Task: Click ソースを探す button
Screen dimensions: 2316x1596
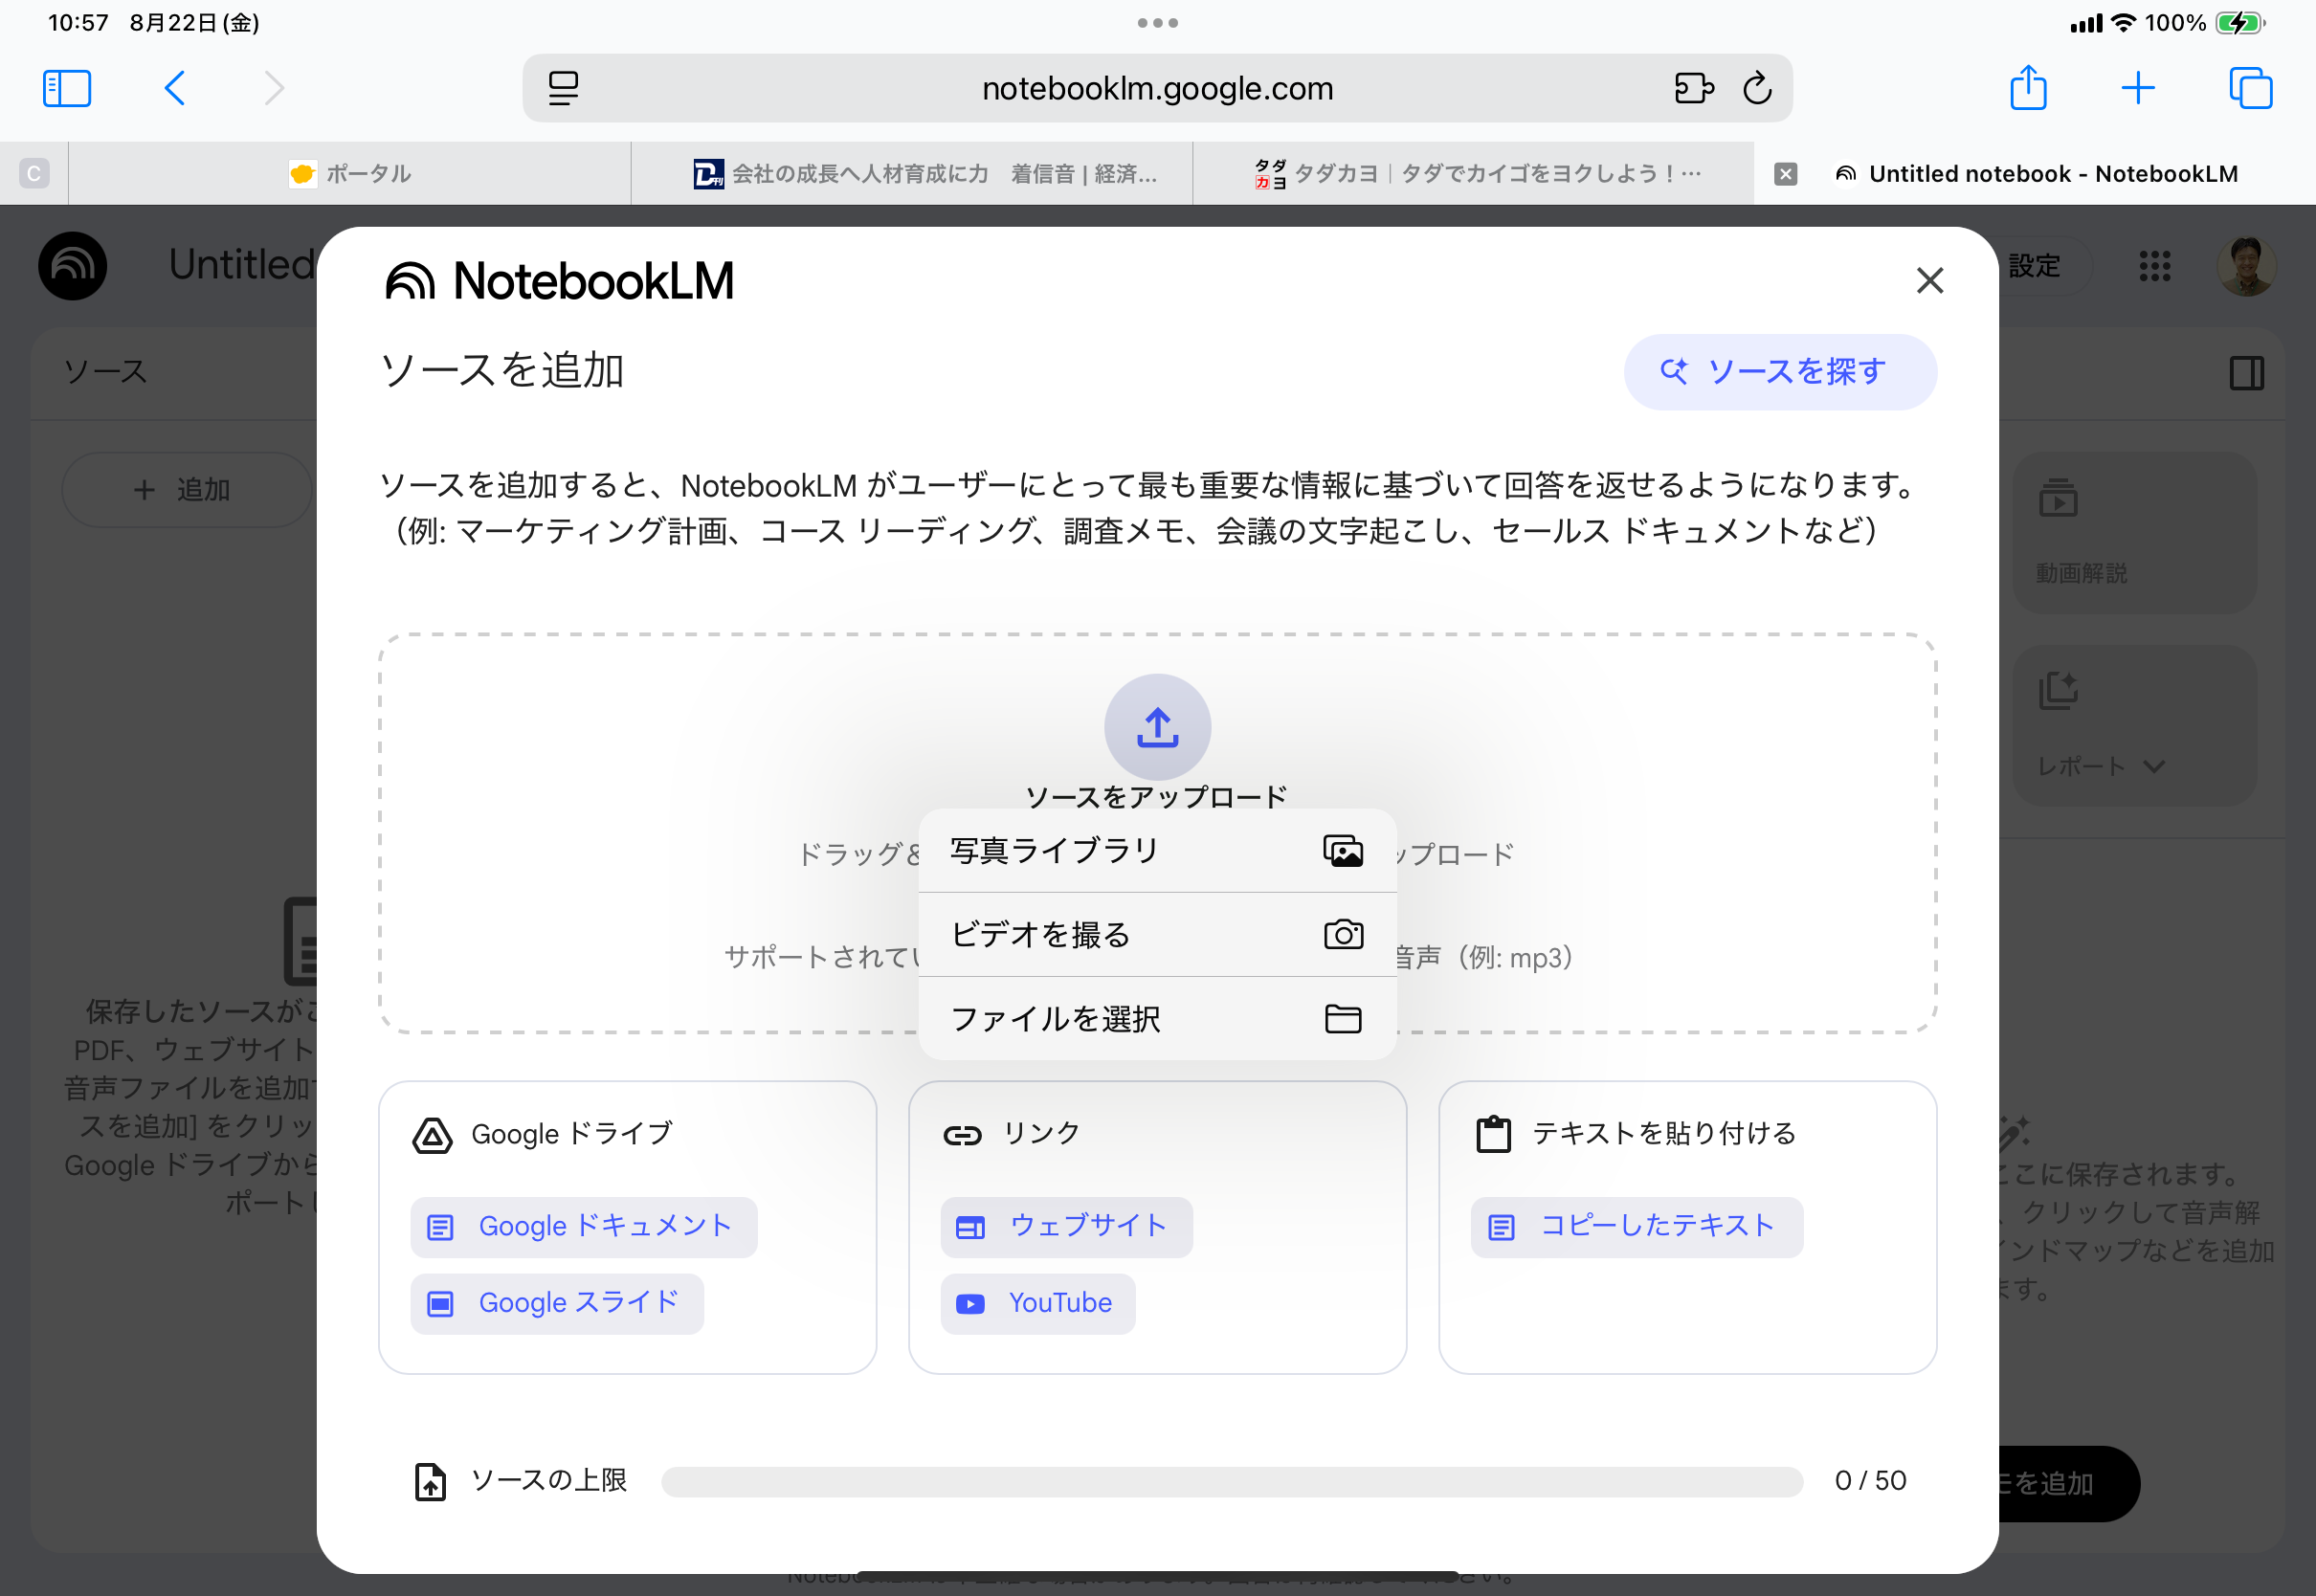Action: pyautogui.click(x=1780, y=372)
